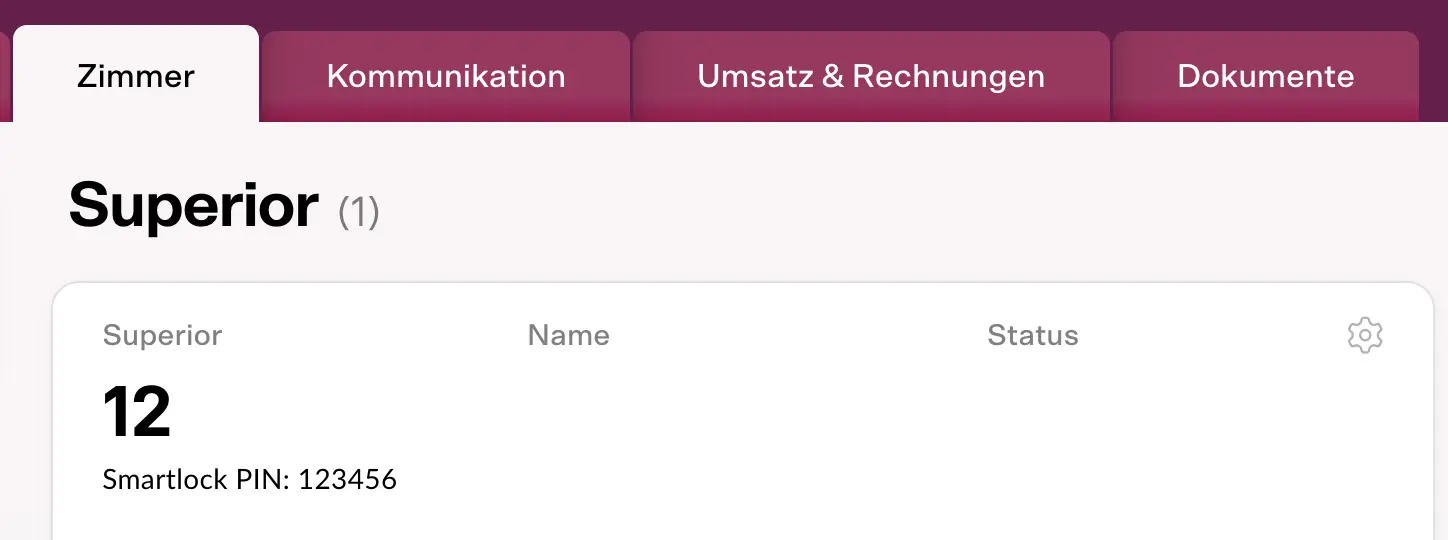
Task: Click the large Superior section heading
Action: point(194,206)
